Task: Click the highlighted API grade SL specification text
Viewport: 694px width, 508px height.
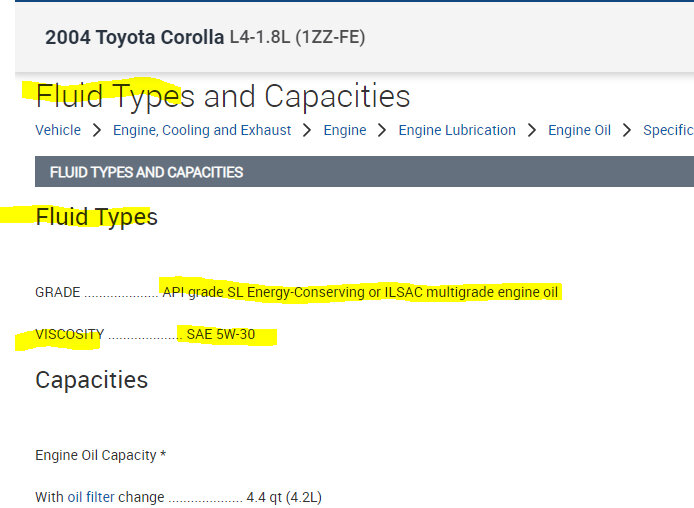Action: coord(360,292)
